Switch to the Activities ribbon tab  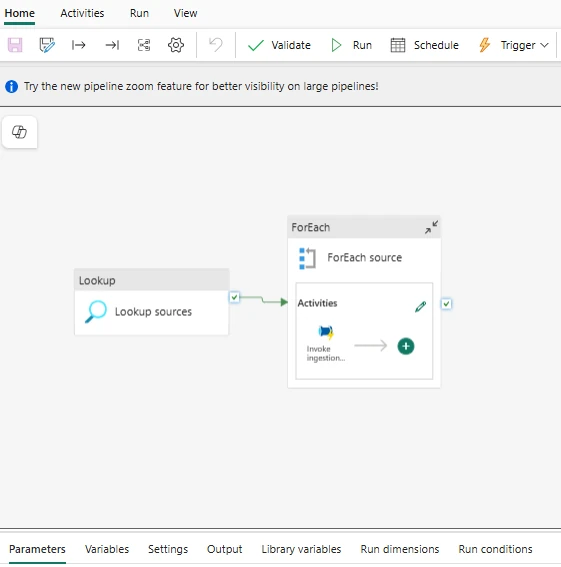pos(82,13)
